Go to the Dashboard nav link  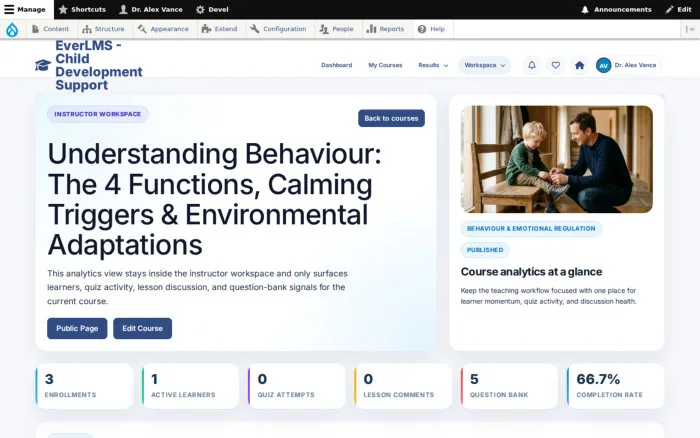click(337, 65)
